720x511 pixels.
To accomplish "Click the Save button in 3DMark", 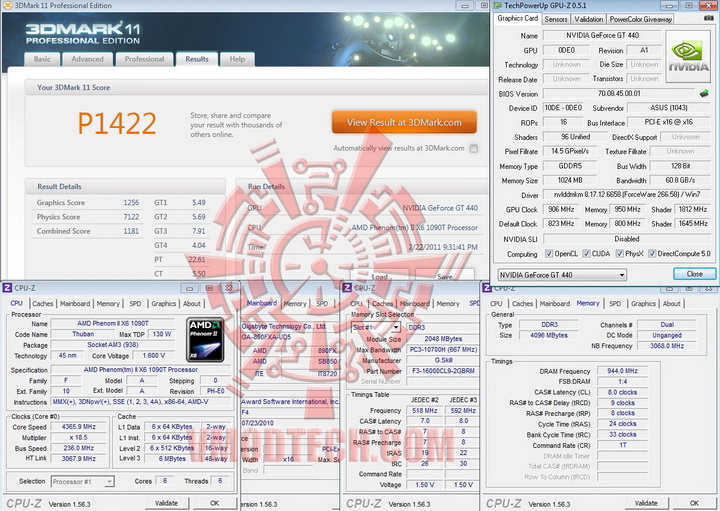I will click(444, 276).
